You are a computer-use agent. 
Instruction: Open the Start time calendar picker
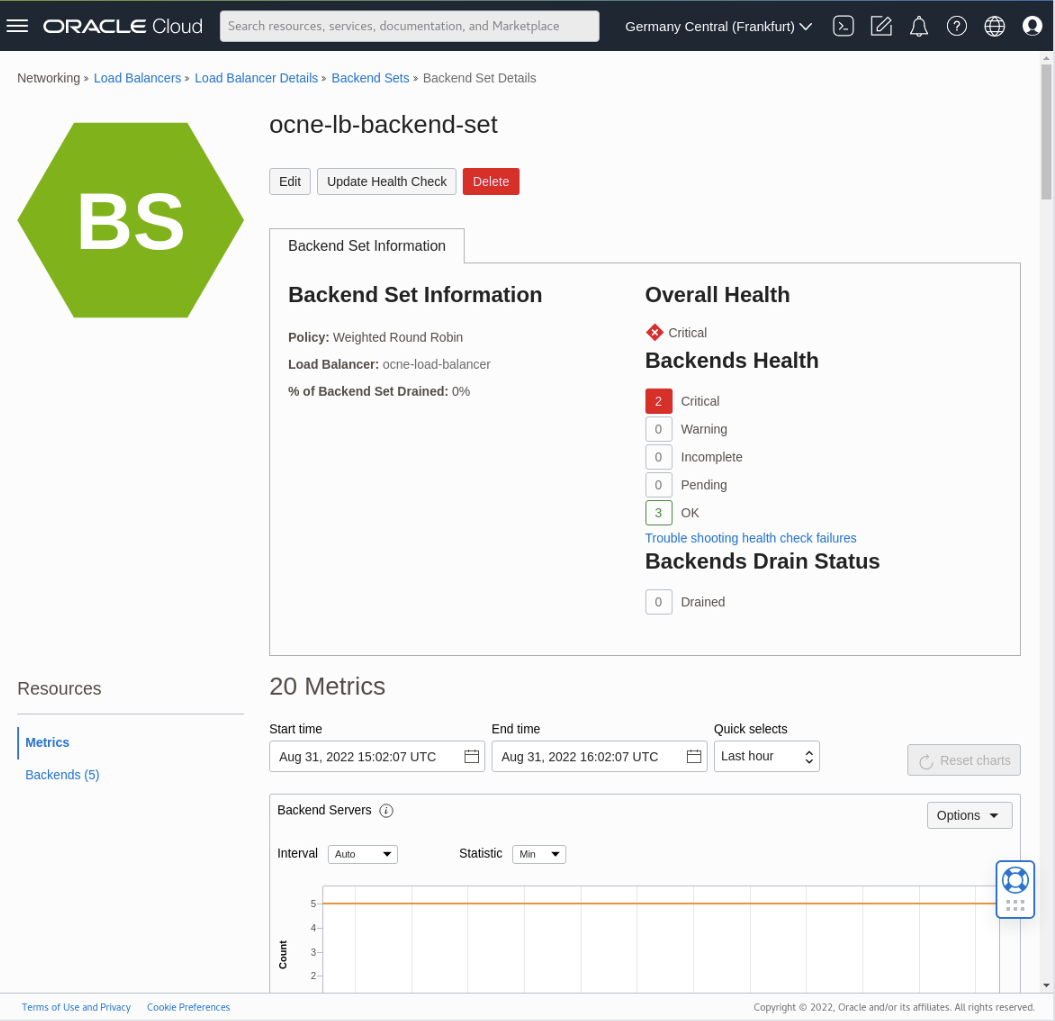point(471,757)
